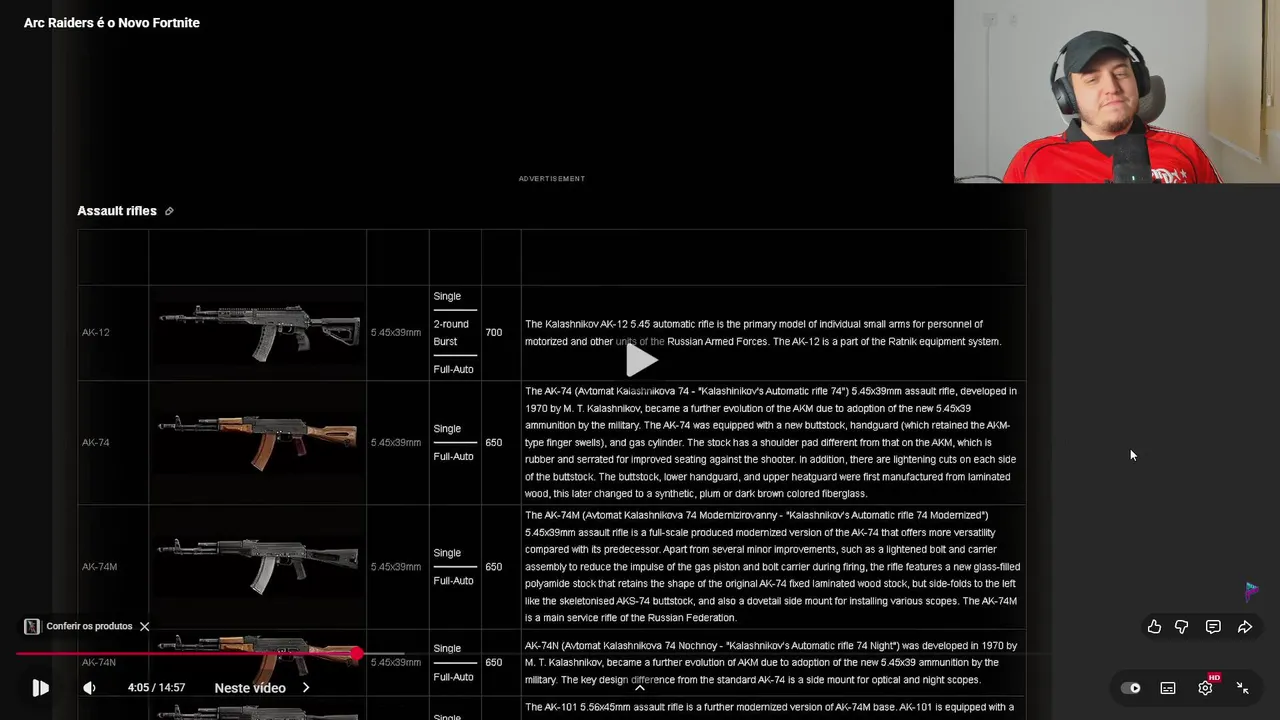This screenshot has width=1280, height=720.
Task: Exit fullscreen mode
Action: tap(1242, 688)
